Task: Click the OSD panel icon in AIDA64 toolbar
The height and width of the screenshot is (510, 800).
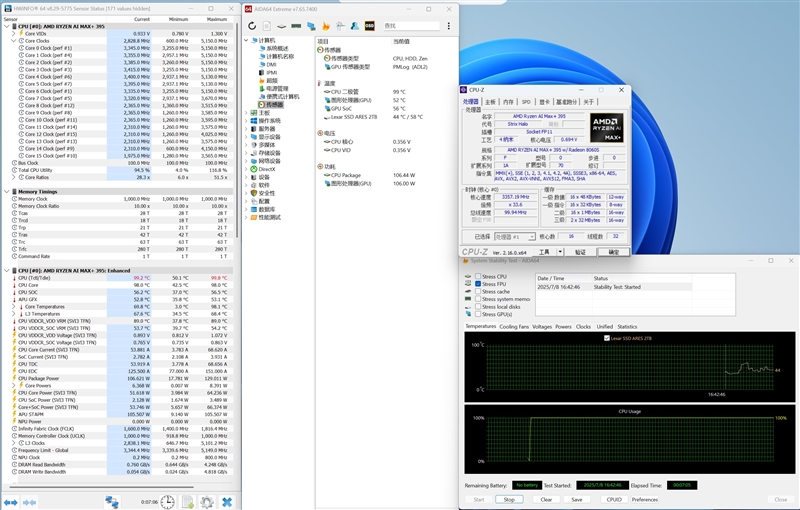Action: click(x=370, y=27)
